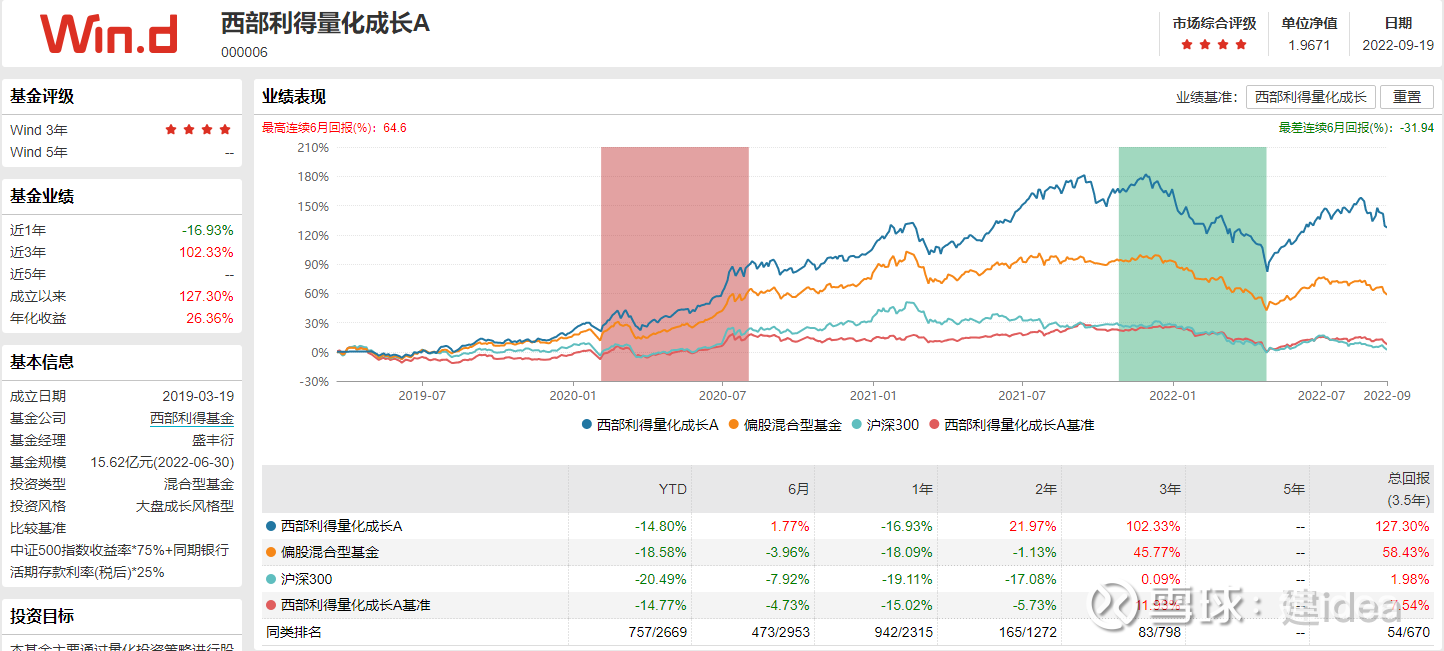Click the 基金评级 section header
The width and height of the screenshot is (1444, 651).
[x=42, y=96]
